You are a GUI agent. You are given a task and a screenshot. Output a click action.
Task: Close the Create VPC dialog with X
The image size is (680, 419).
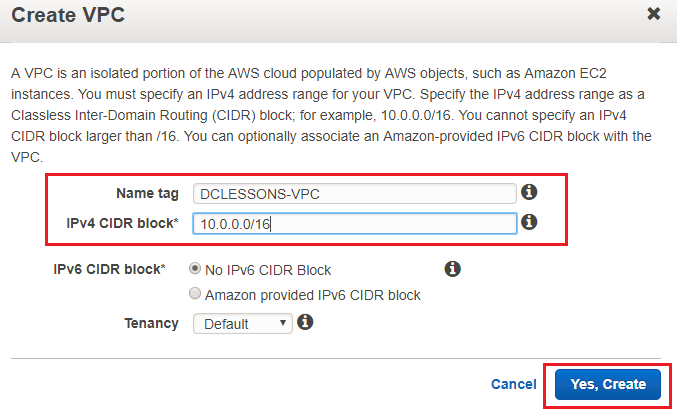[654, 14]
